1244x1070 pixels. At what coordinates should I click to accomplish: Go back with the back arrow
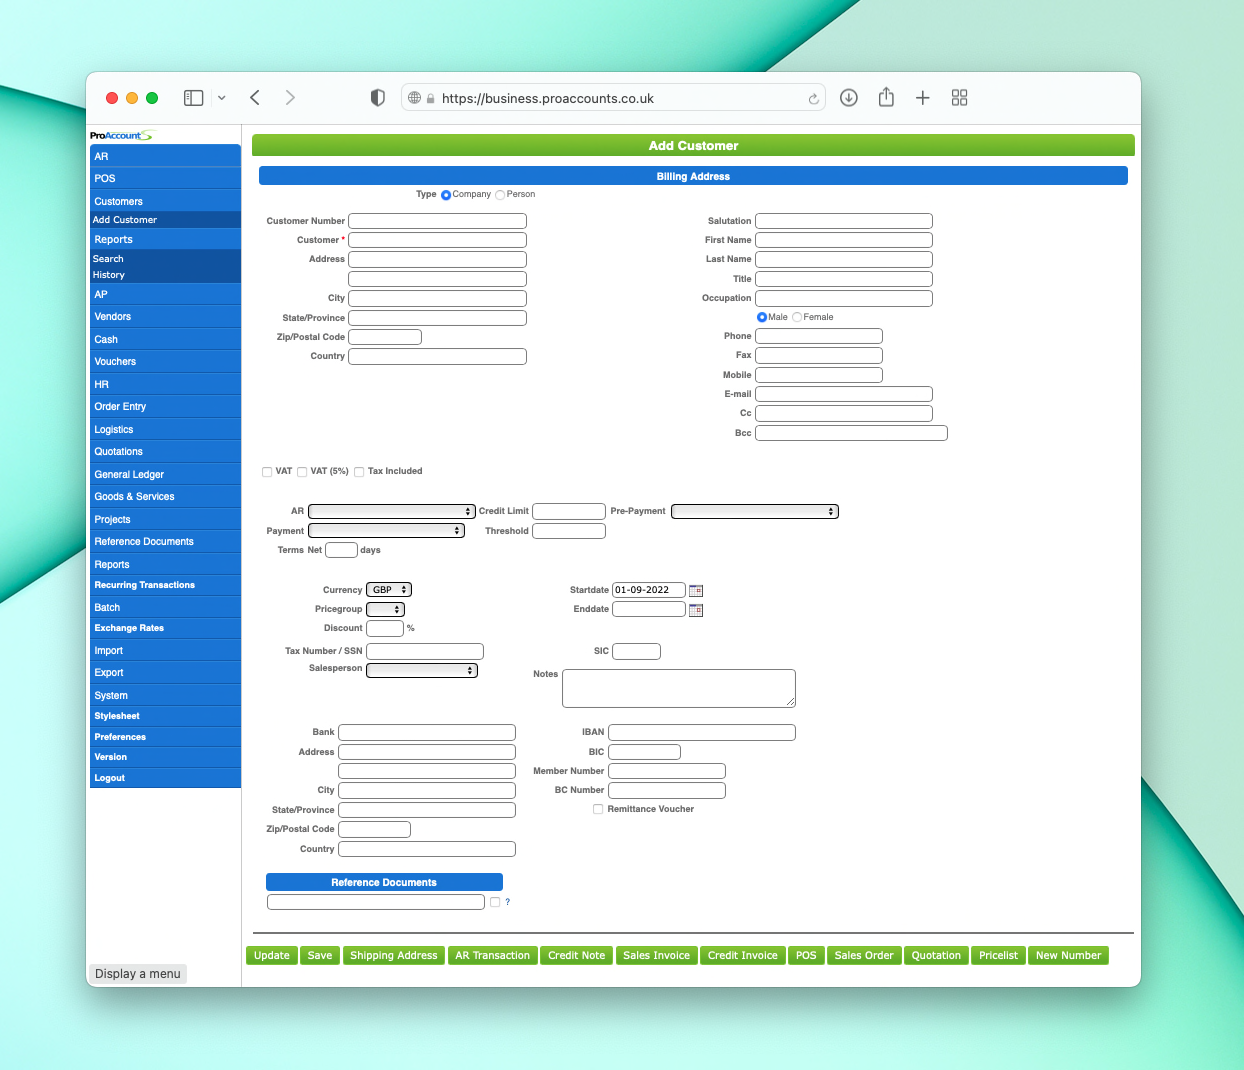[255, 97]
